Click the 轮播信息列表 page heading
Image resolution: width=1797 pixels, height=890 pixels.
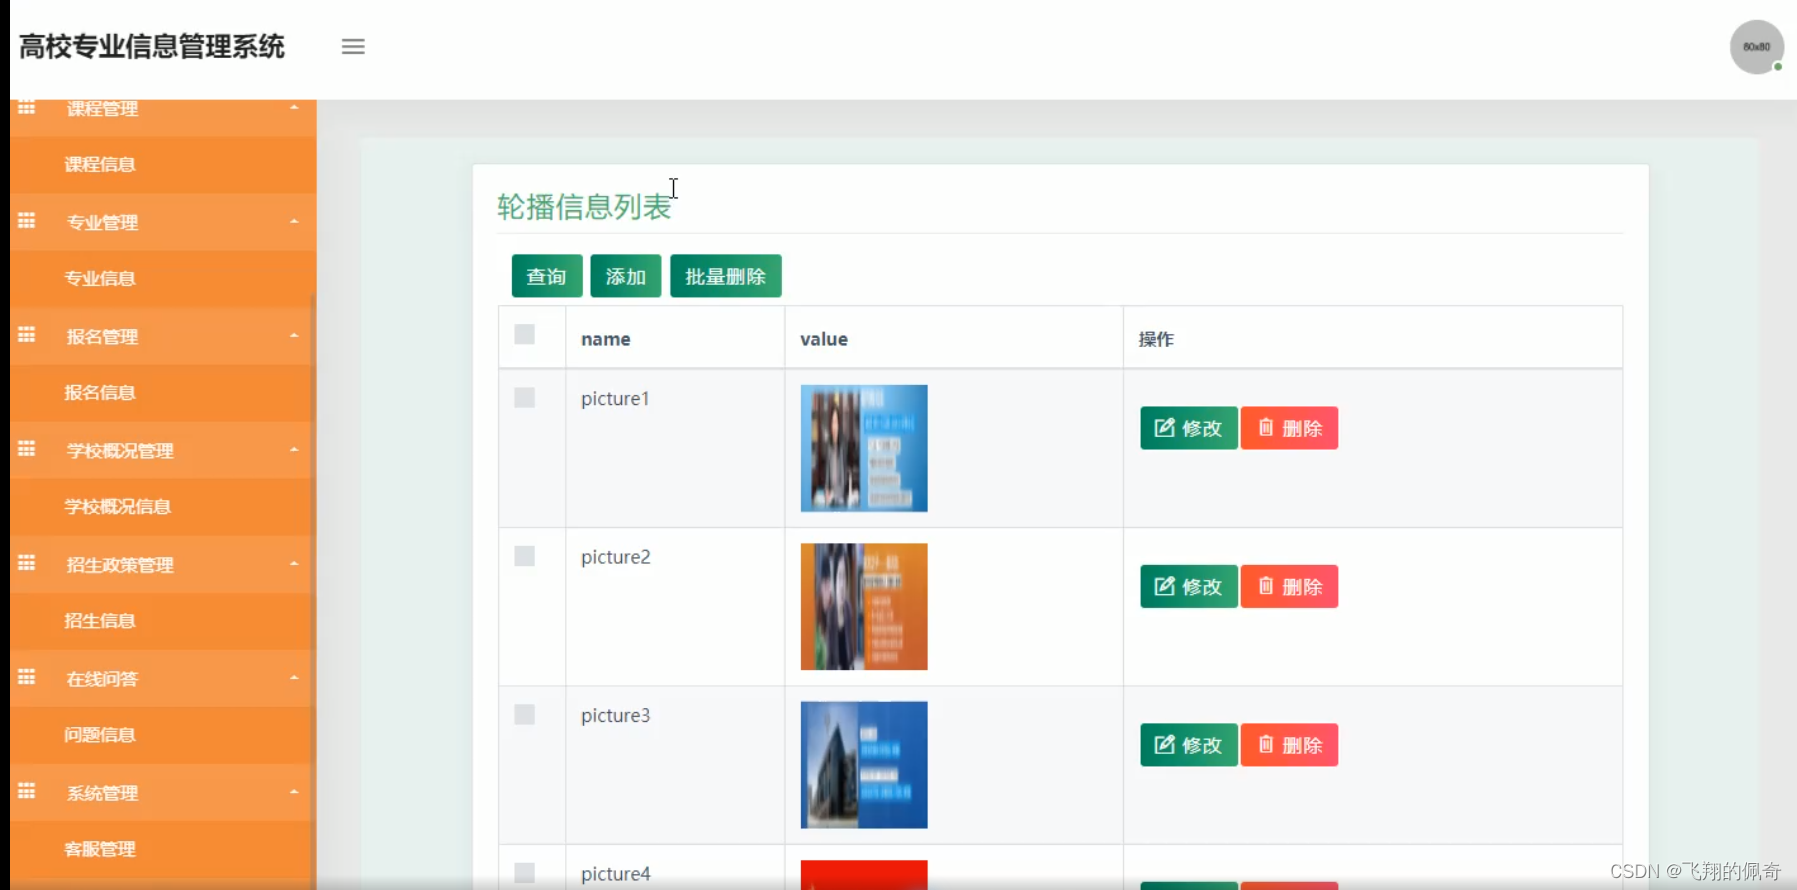coord(584,207)
